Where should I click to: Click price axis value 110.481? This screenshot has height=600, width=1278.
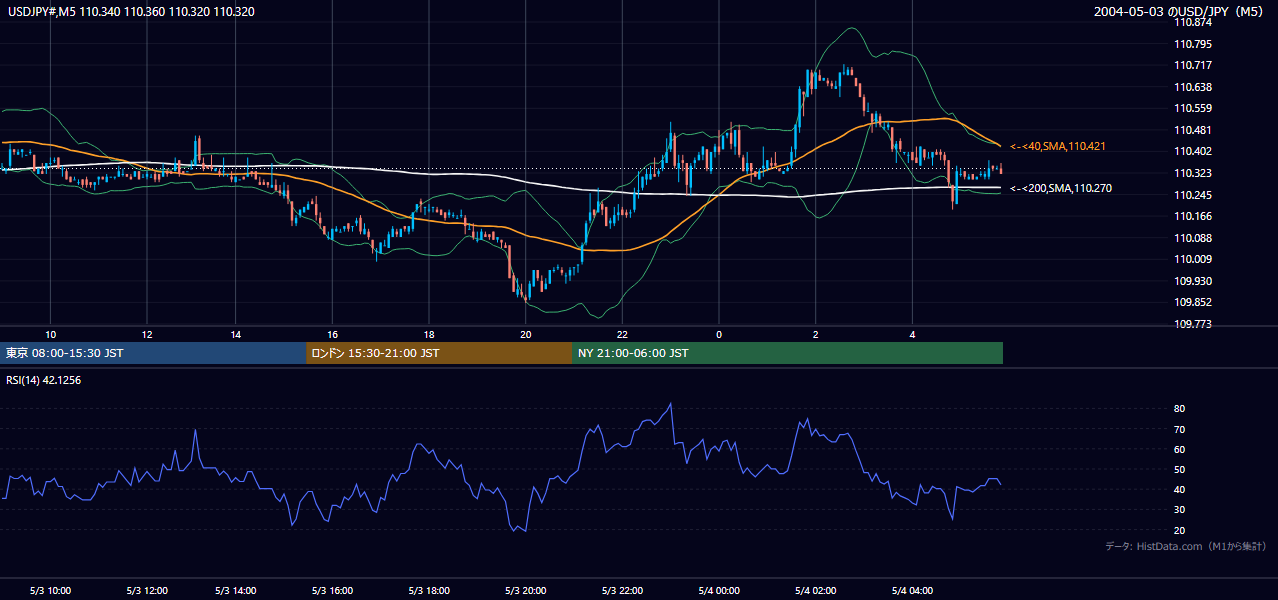click(x=1193, y=130)
